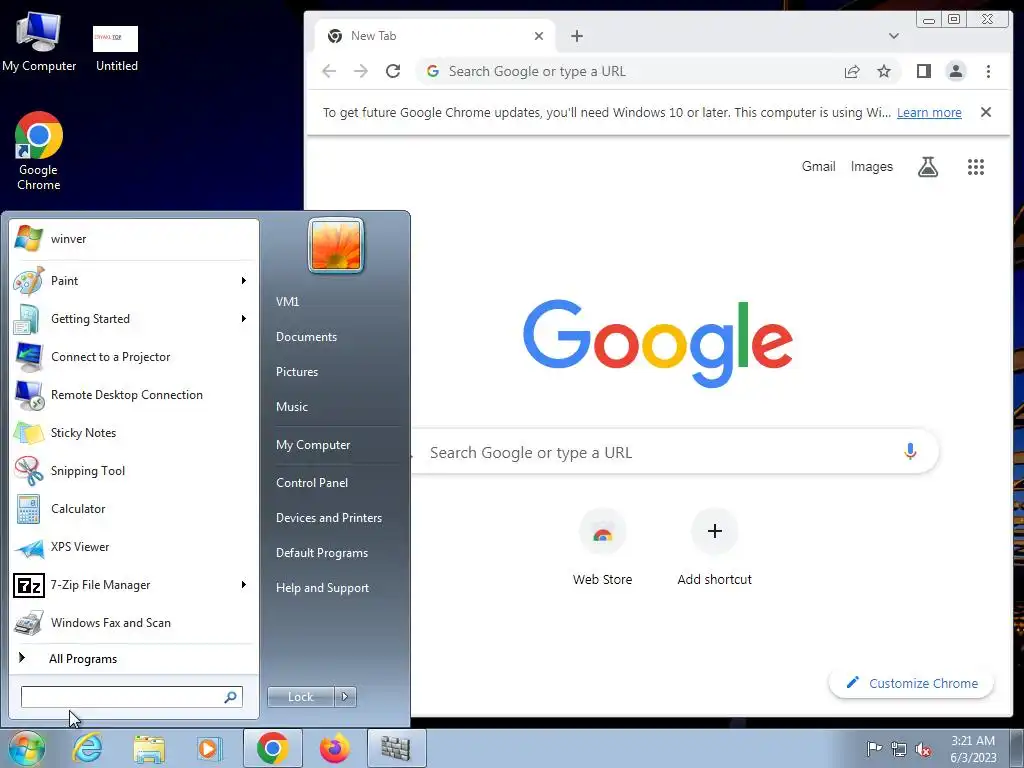This screenshot has height=768, width=1024.
Task: Open a new Chrome tab with plus
Action: tap(577, 36)
